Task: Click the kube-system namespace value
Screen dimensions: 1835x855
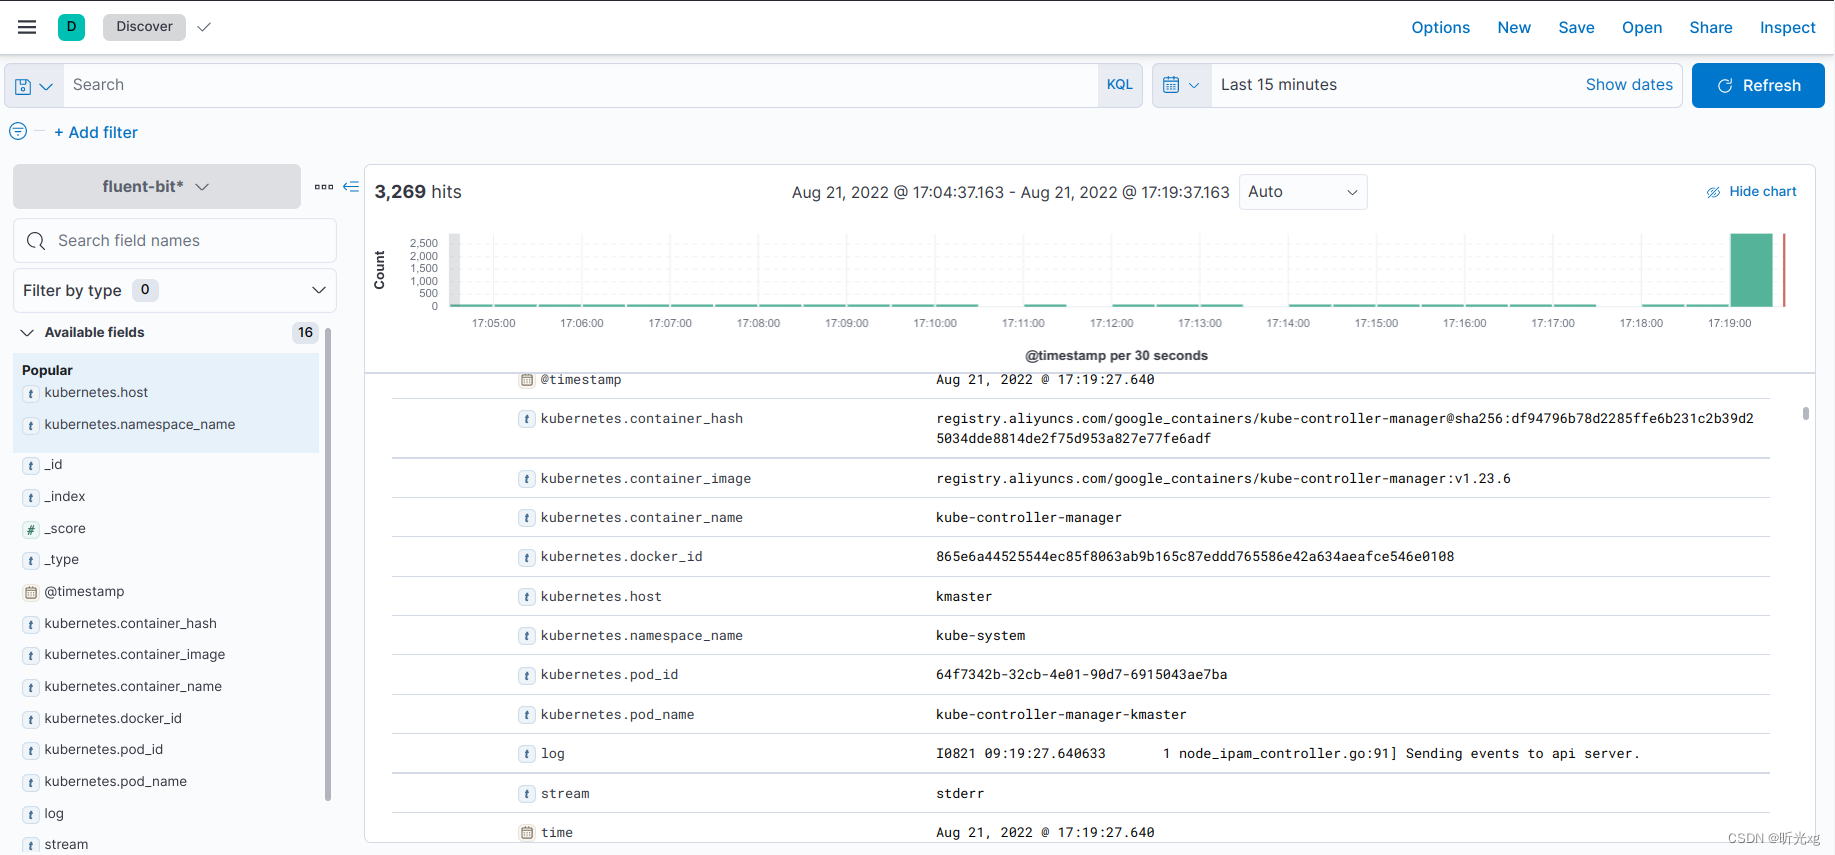Action: [980, 636]
